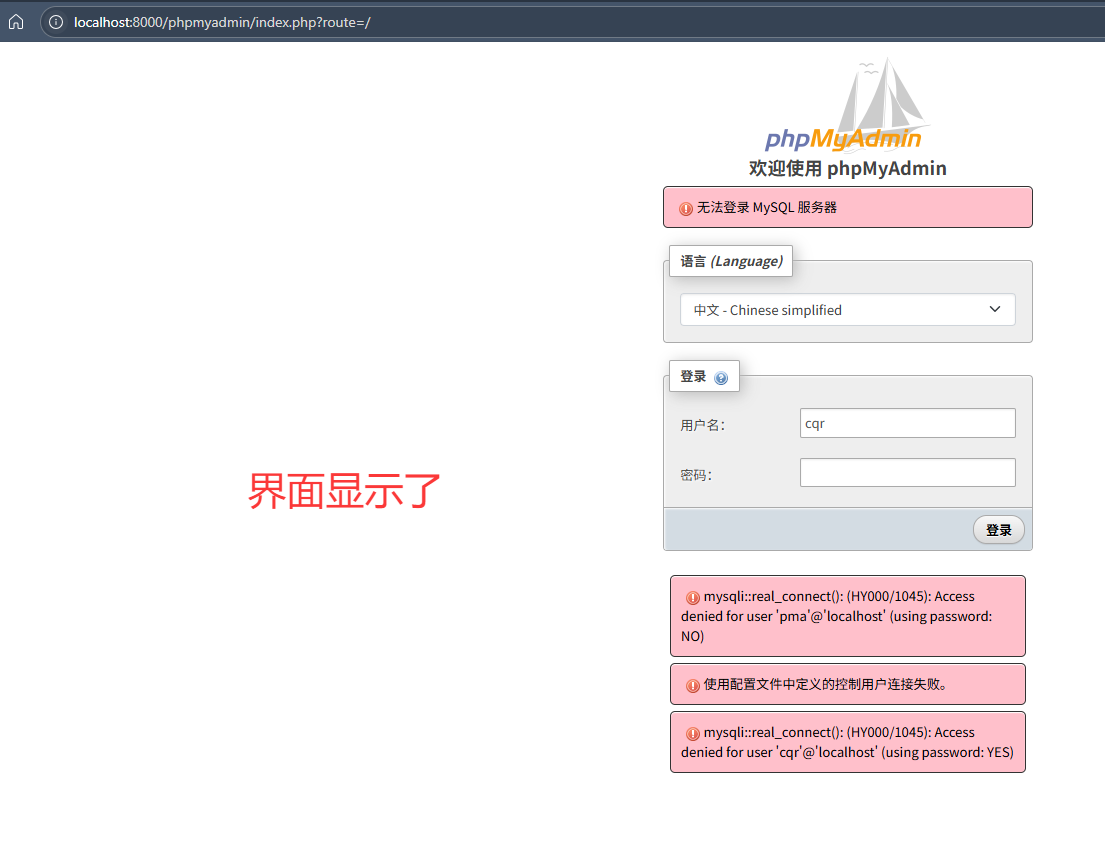Open the site info icon in address bar
This screenshot has height=854, width=1105.
56,22
